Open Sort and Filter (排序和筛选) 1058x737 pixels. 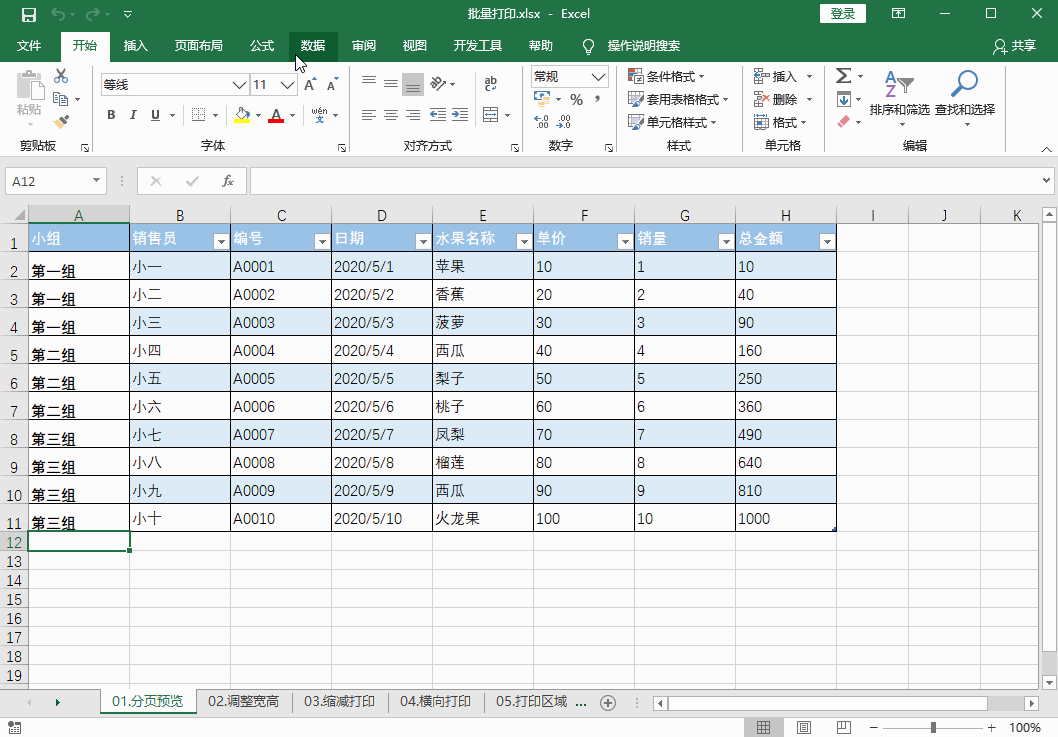point(899,98)
